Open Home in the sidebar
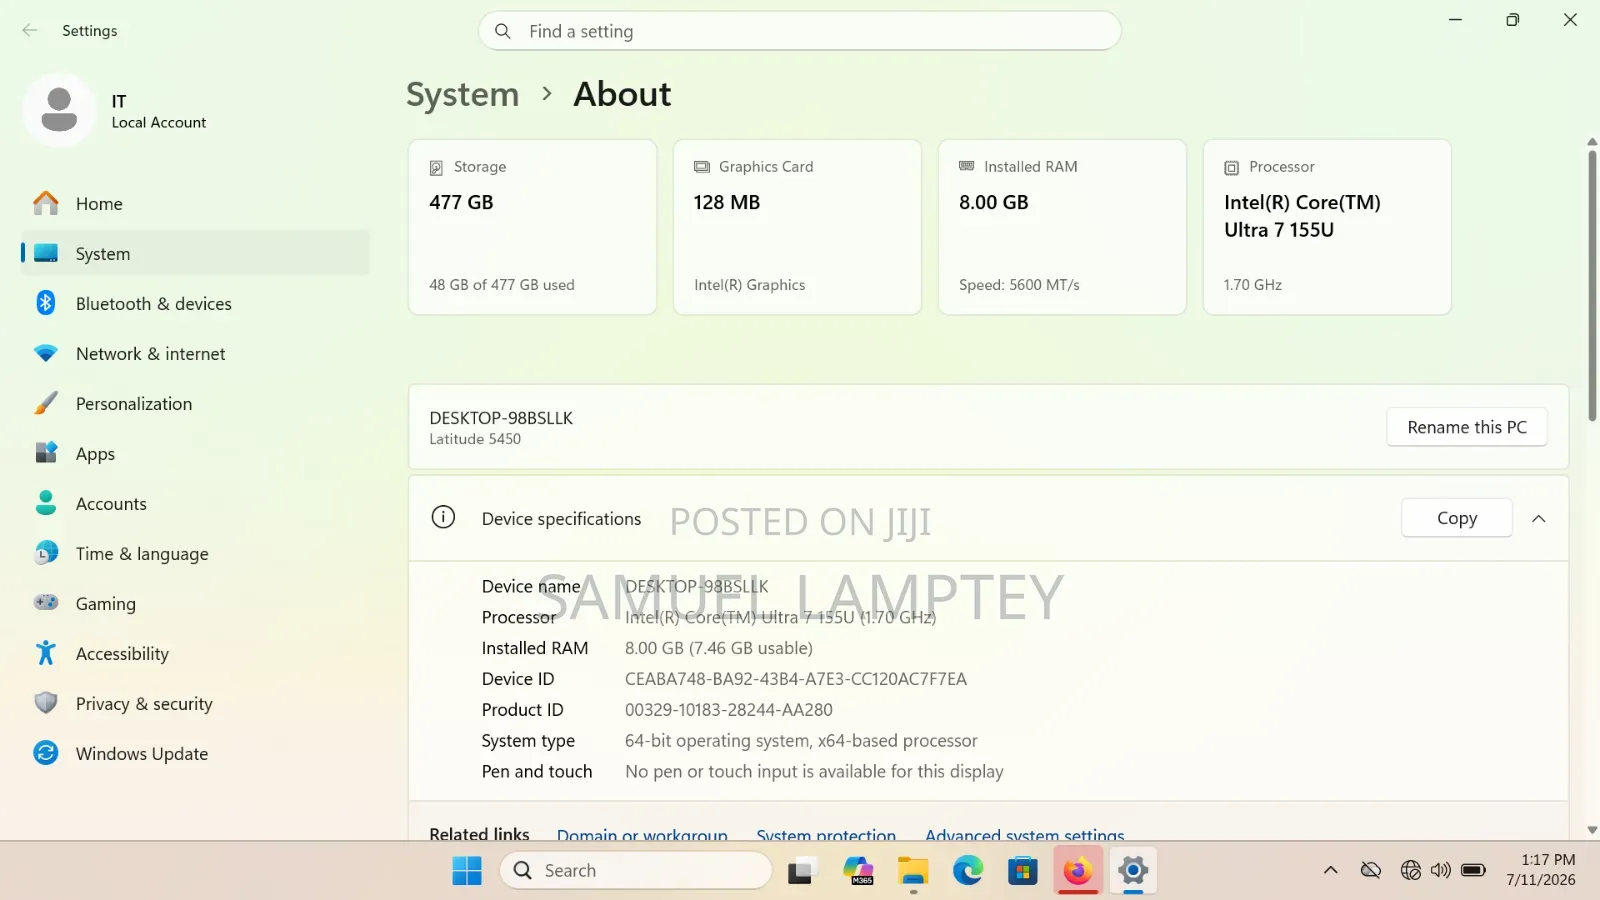Screen dimensions: 1600x900 [x=195, y=204]
